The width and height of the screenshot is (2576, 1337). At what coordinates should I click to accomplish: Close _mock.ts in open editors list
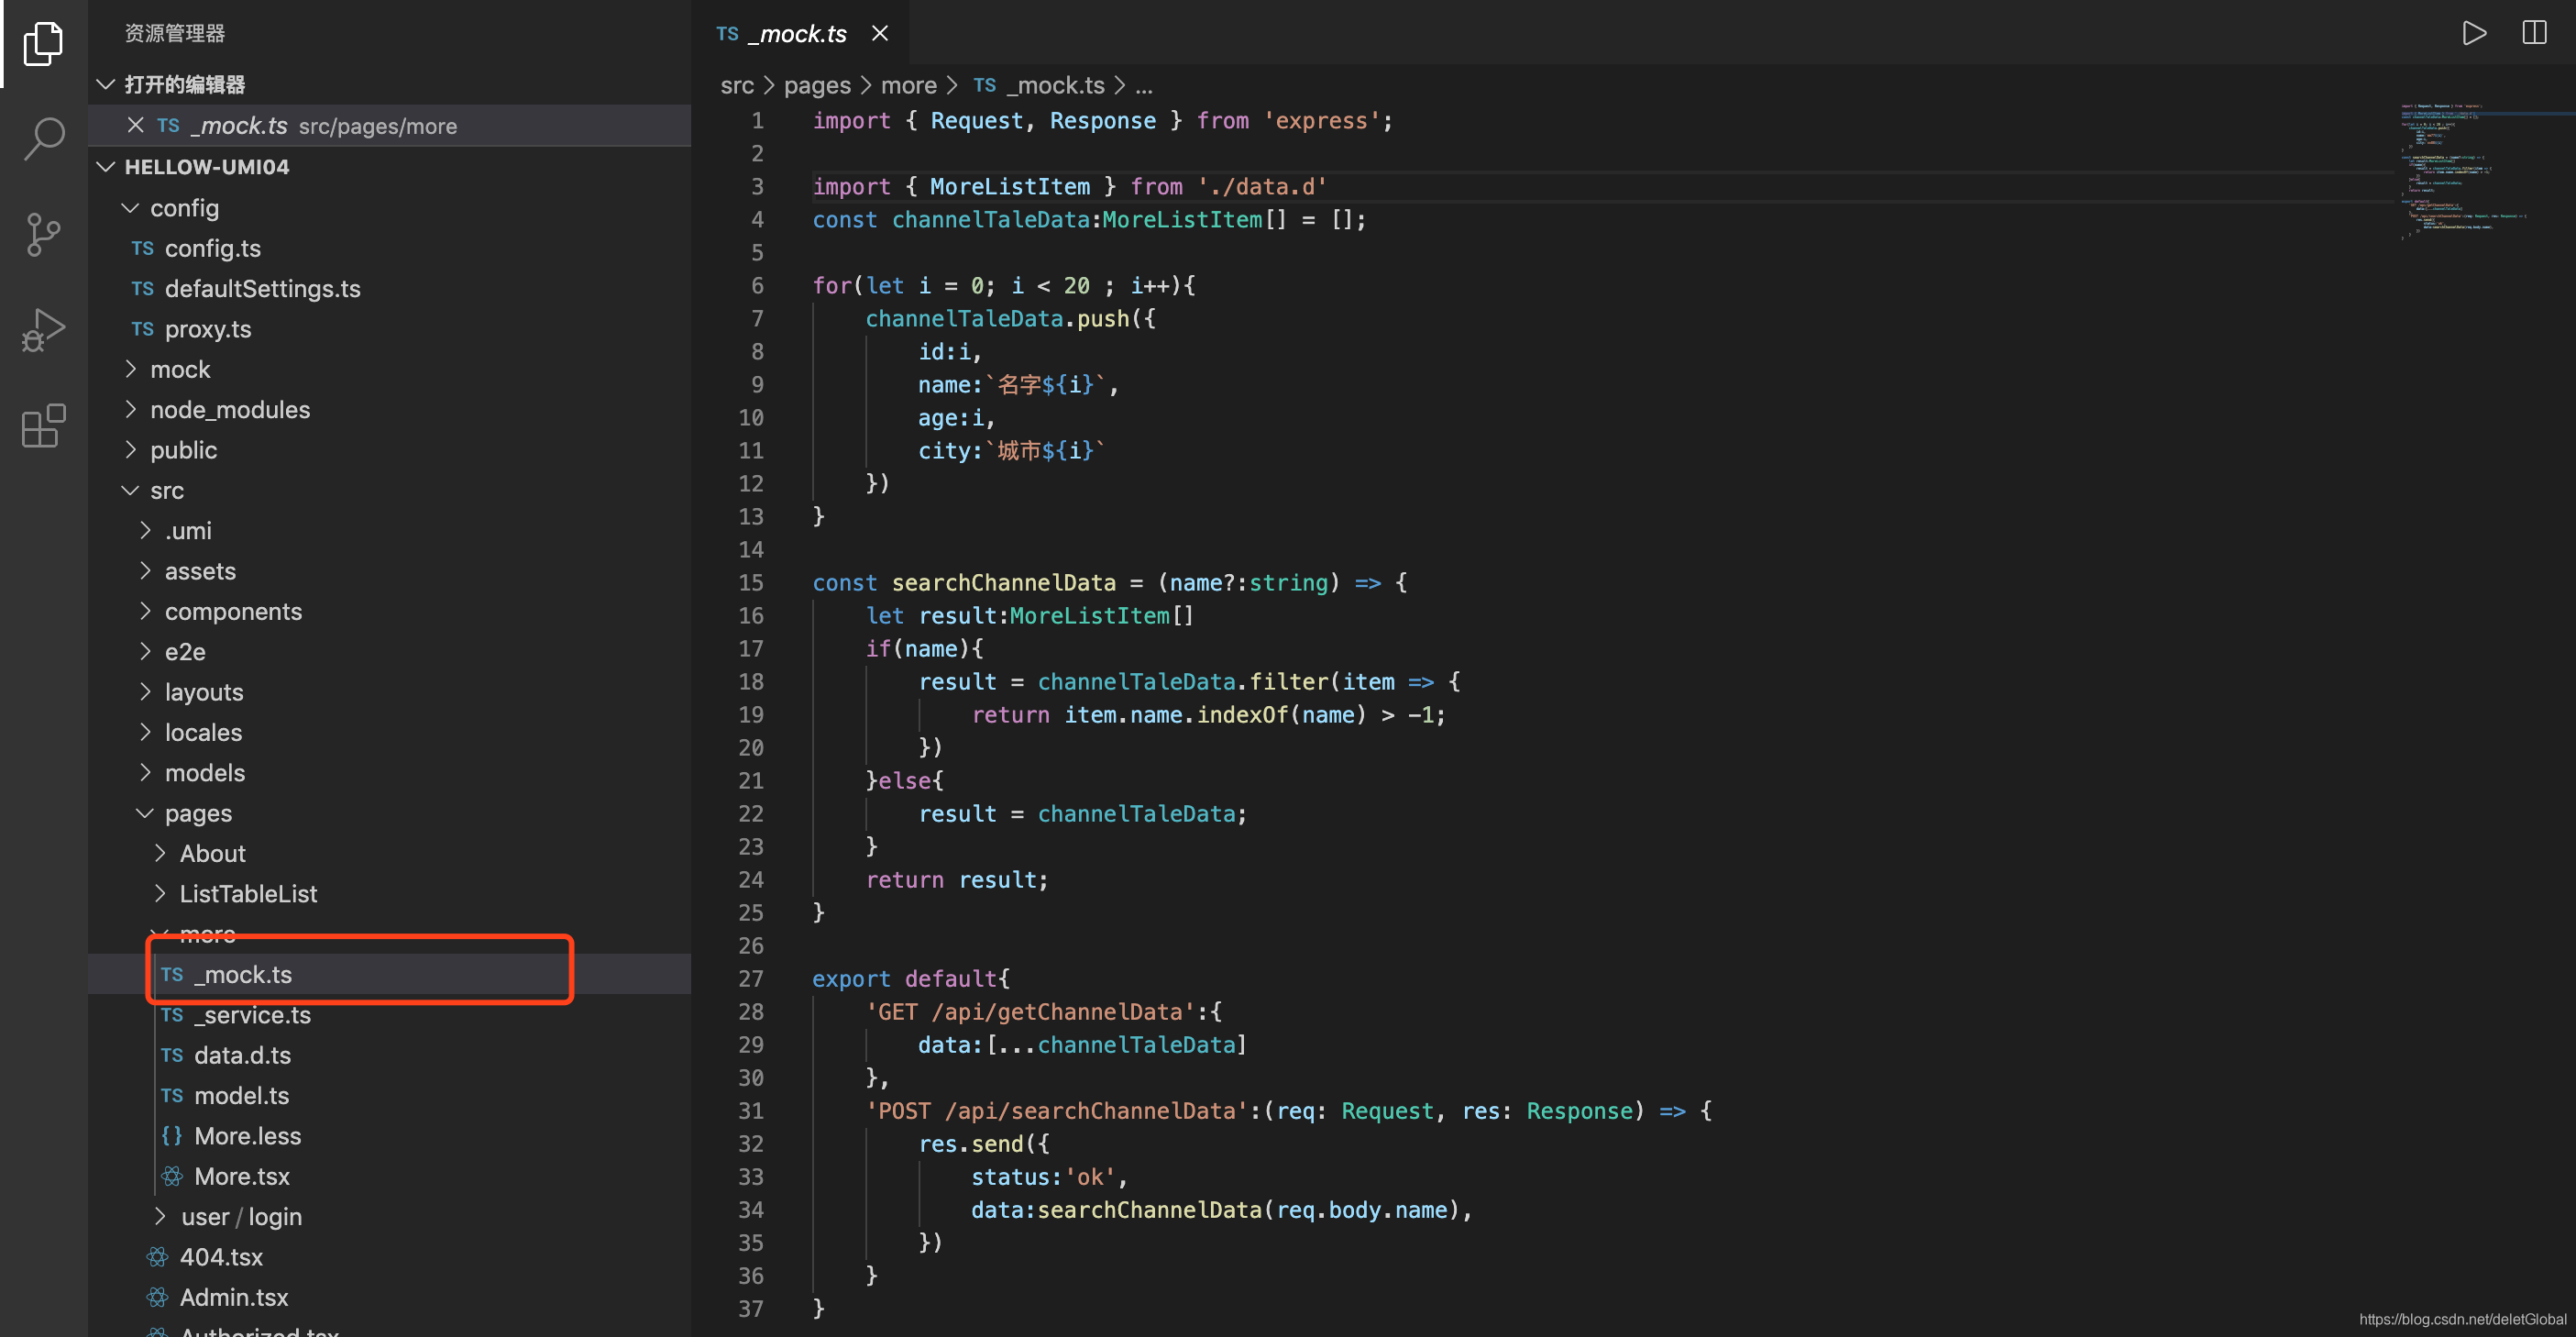click(x=136, y=125)
